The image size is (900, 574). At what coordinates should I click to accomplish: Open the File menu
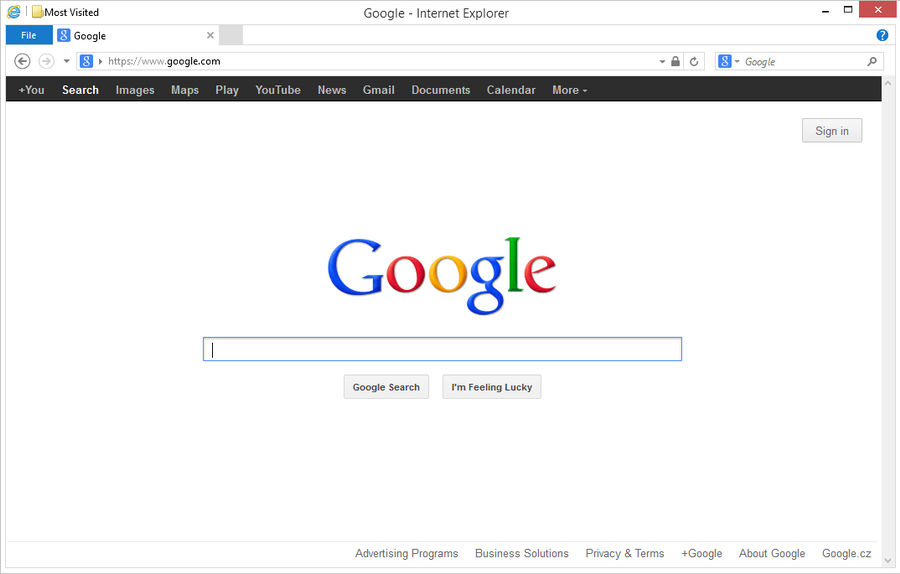(29, 35)
